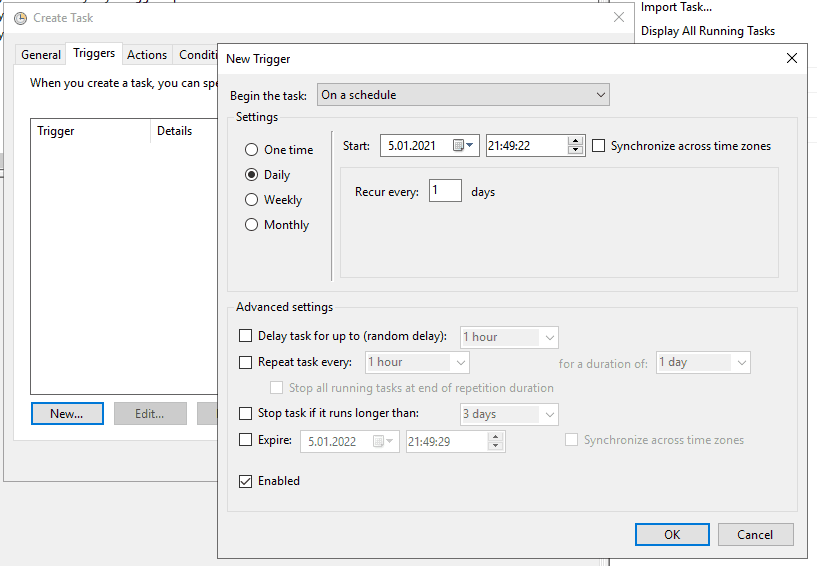Select the Monthly schedule option
Screen dimensions: 817x566
[x=252, y=225]
